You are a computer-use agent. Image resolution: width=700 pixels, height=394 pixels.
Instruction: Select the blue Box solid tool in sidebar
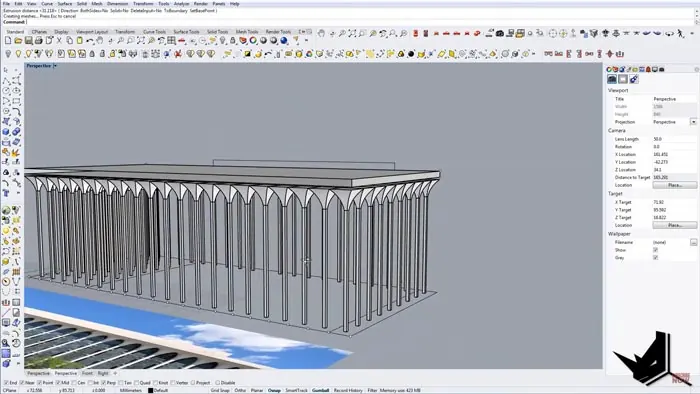coord(6,132)
